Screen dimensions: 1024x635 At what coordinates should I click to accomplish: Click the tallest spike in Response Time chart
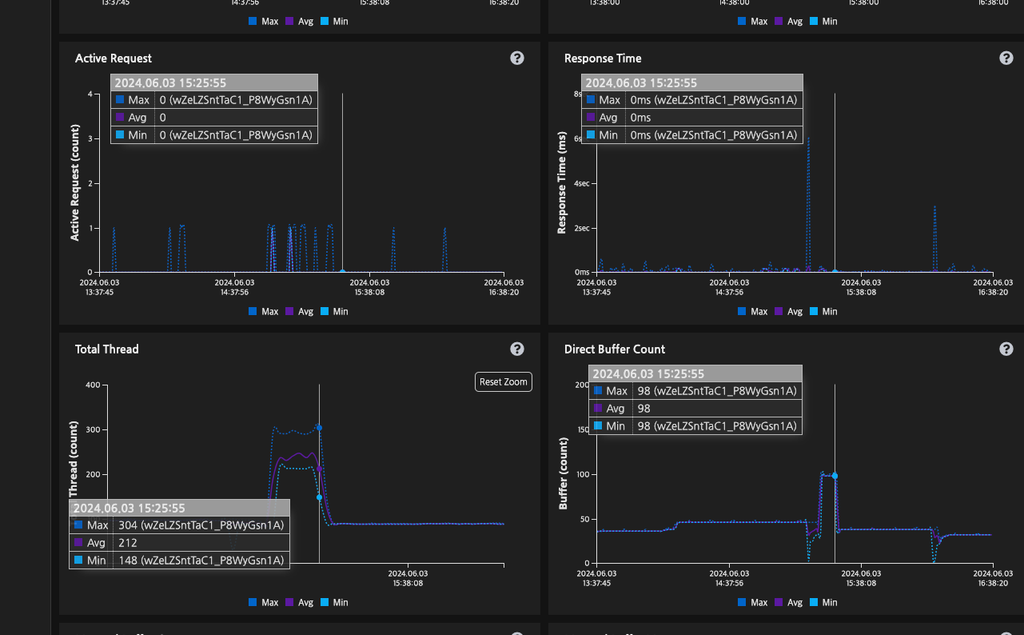808,140
